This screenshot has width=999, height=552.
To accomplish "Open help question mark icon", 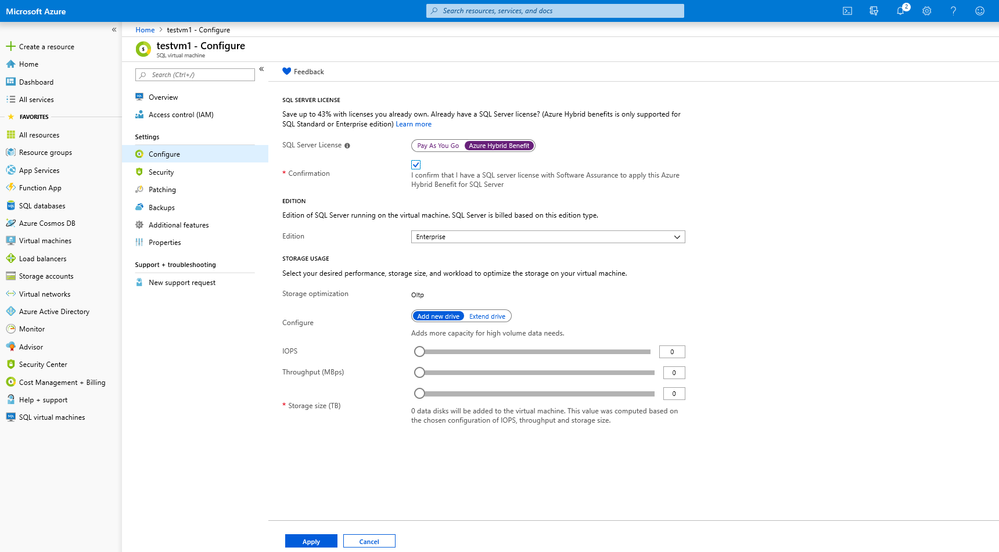I will 953,11.
